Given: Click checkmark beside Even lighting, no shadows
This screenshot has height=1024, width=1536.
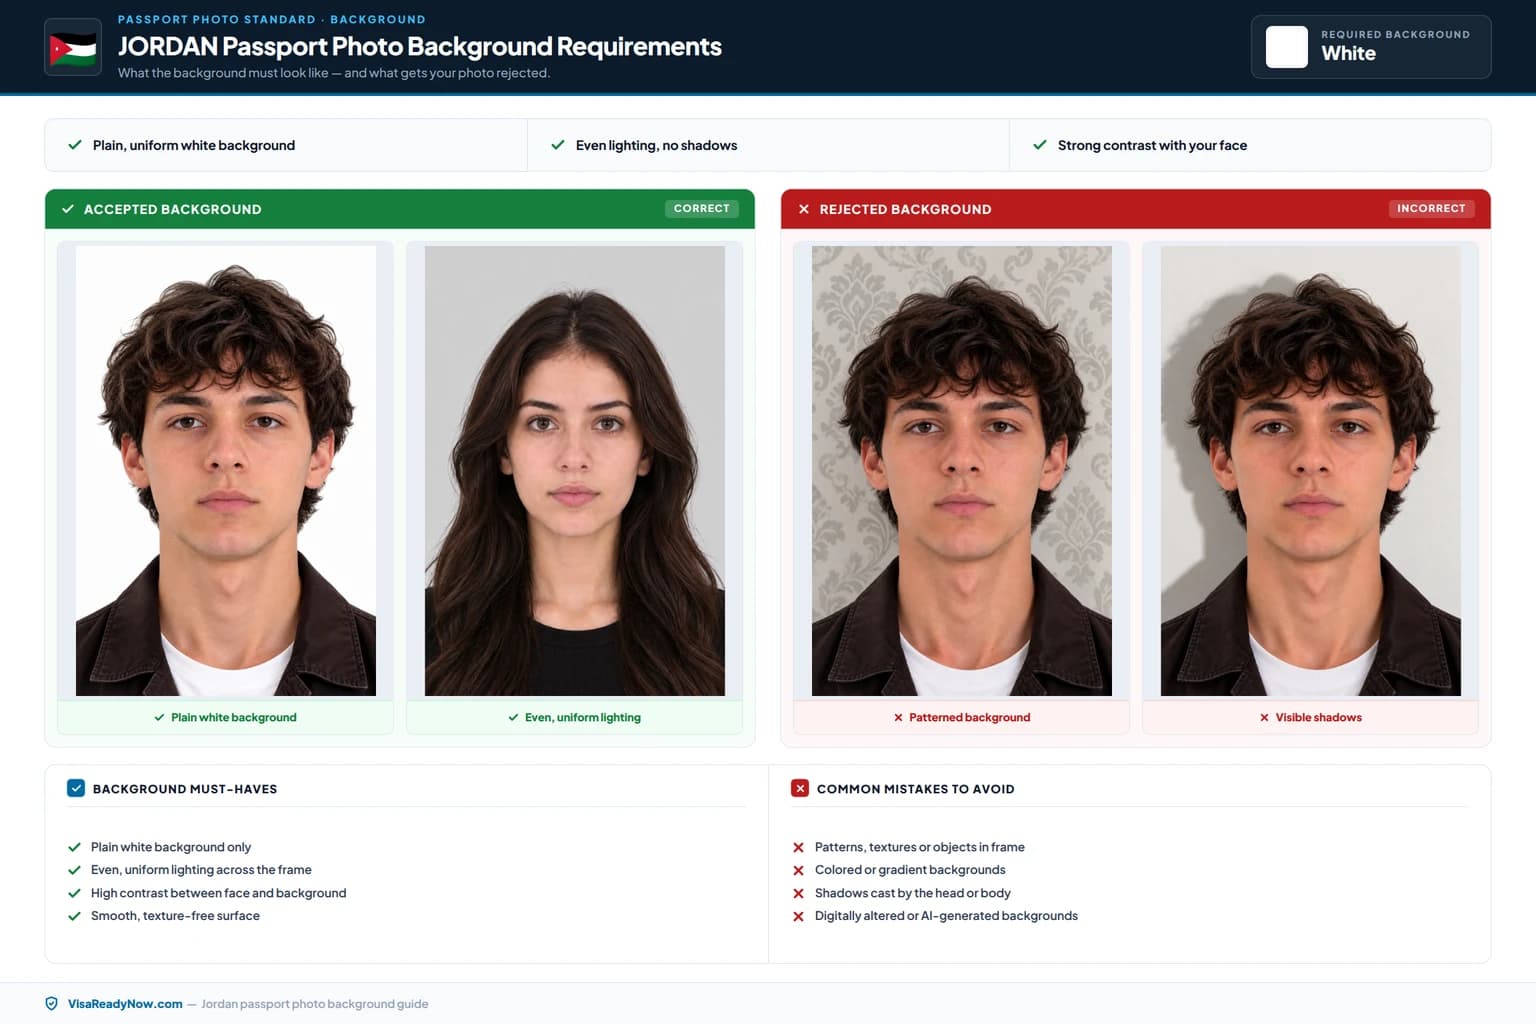Looking at the screenshot, I should (x=558, y=145).
